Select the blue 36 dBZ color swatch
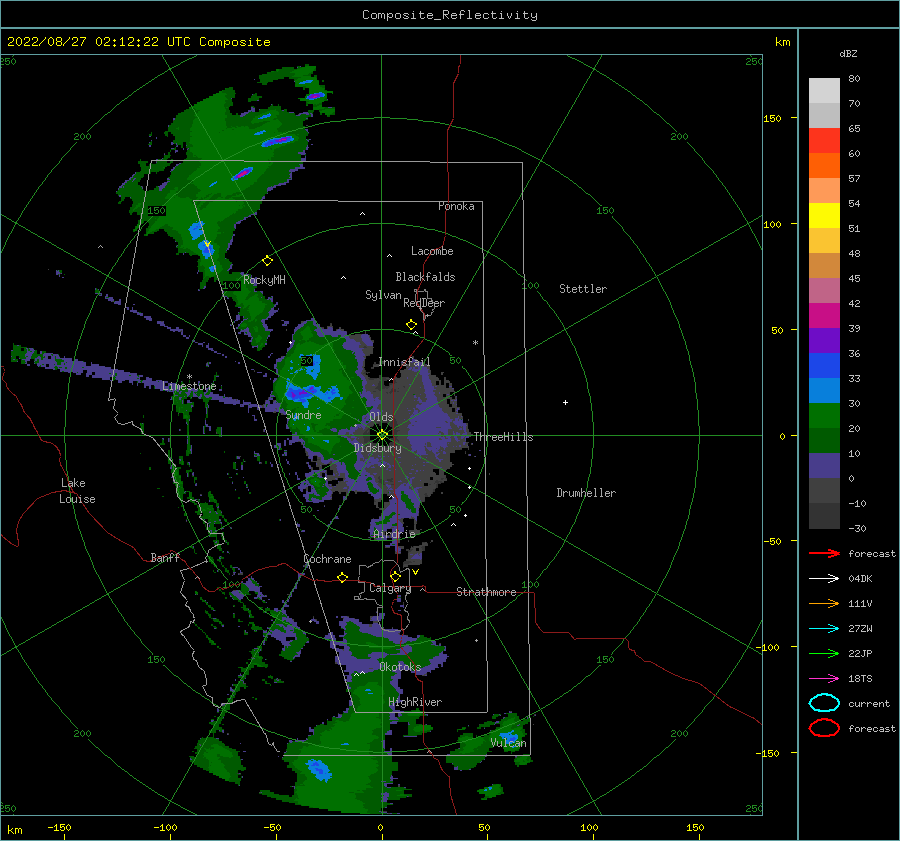This screenshot has width=900, height=841. pos(824,366)
